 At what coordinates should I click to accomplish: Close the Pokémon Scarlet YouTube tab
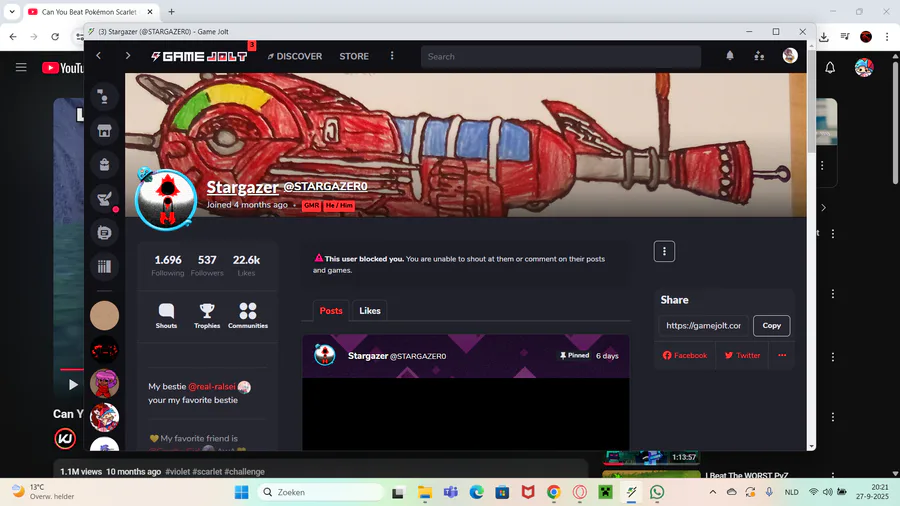150,11
